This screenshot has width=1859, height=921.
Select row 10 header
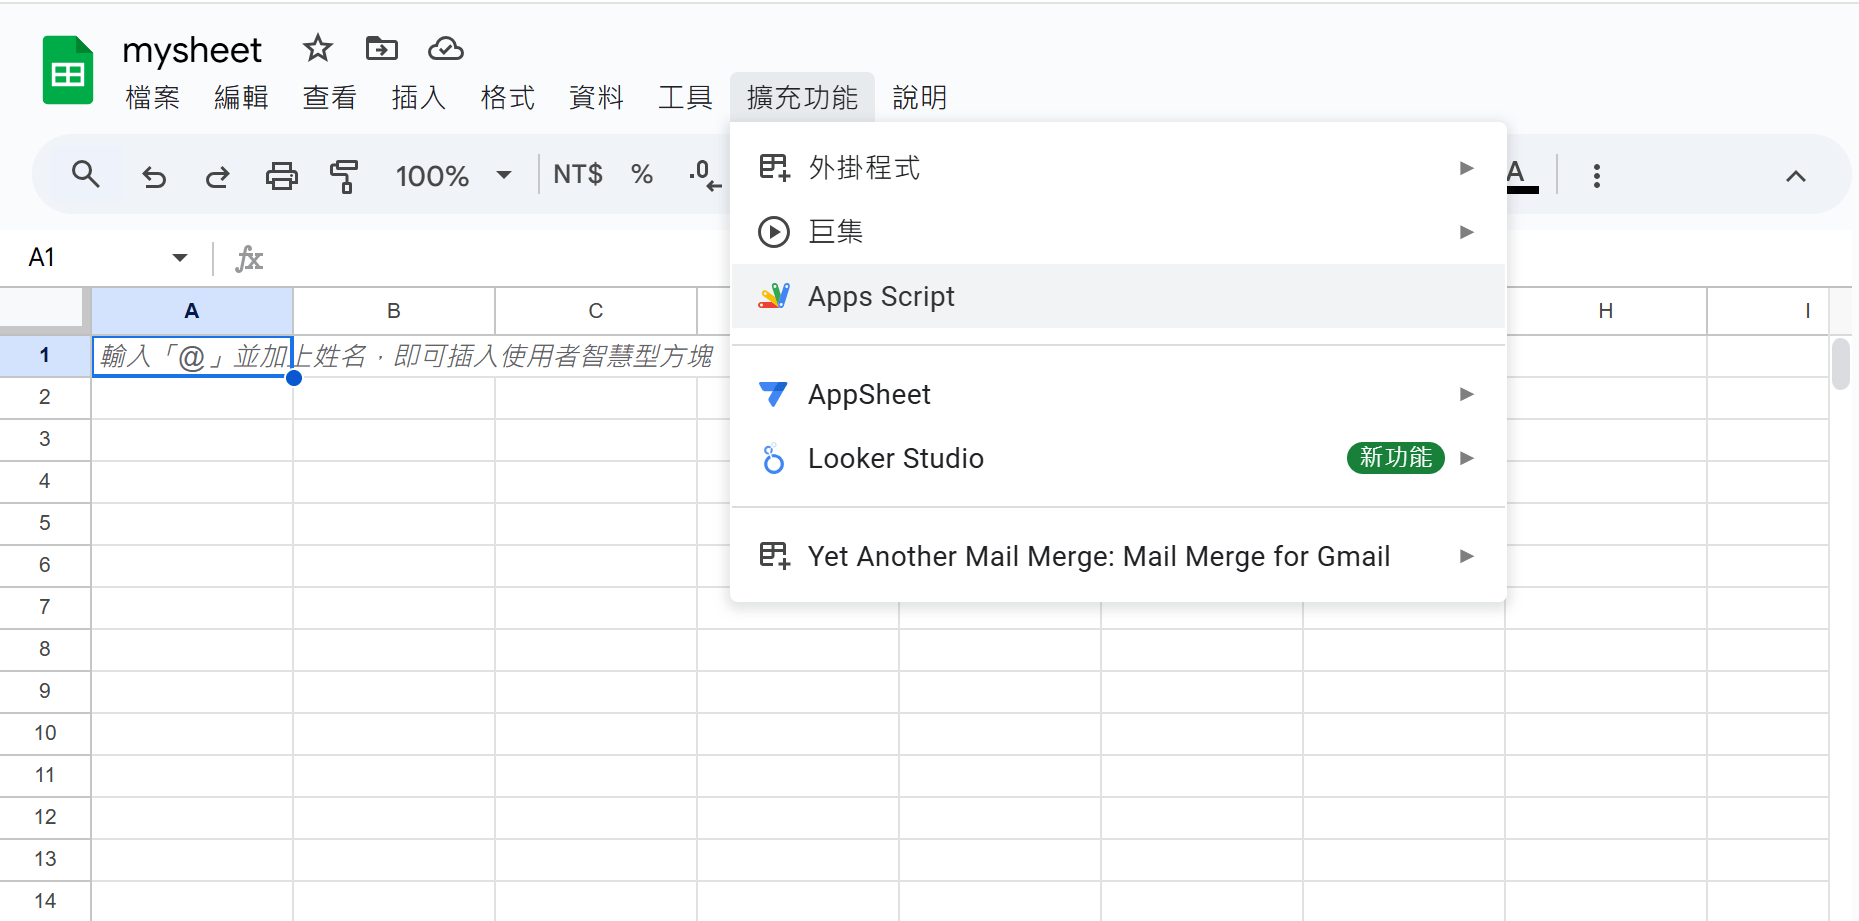pyautogui.click(x=45, y=733)
